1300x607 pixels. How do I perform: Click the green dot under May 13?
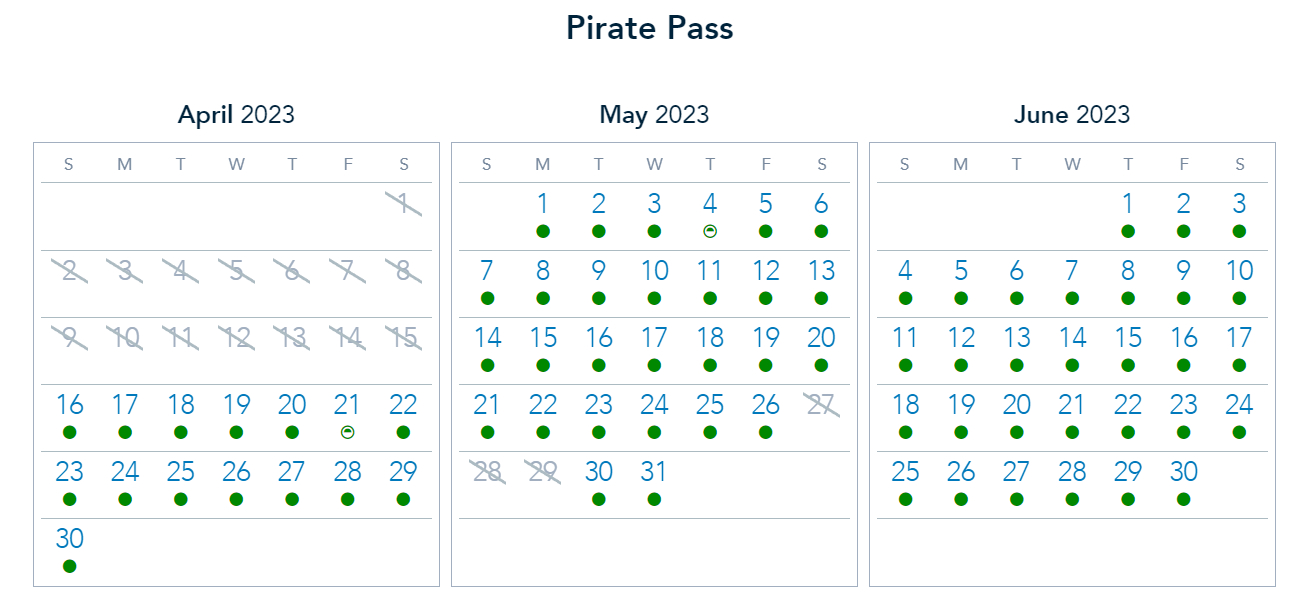click(821, 298)
